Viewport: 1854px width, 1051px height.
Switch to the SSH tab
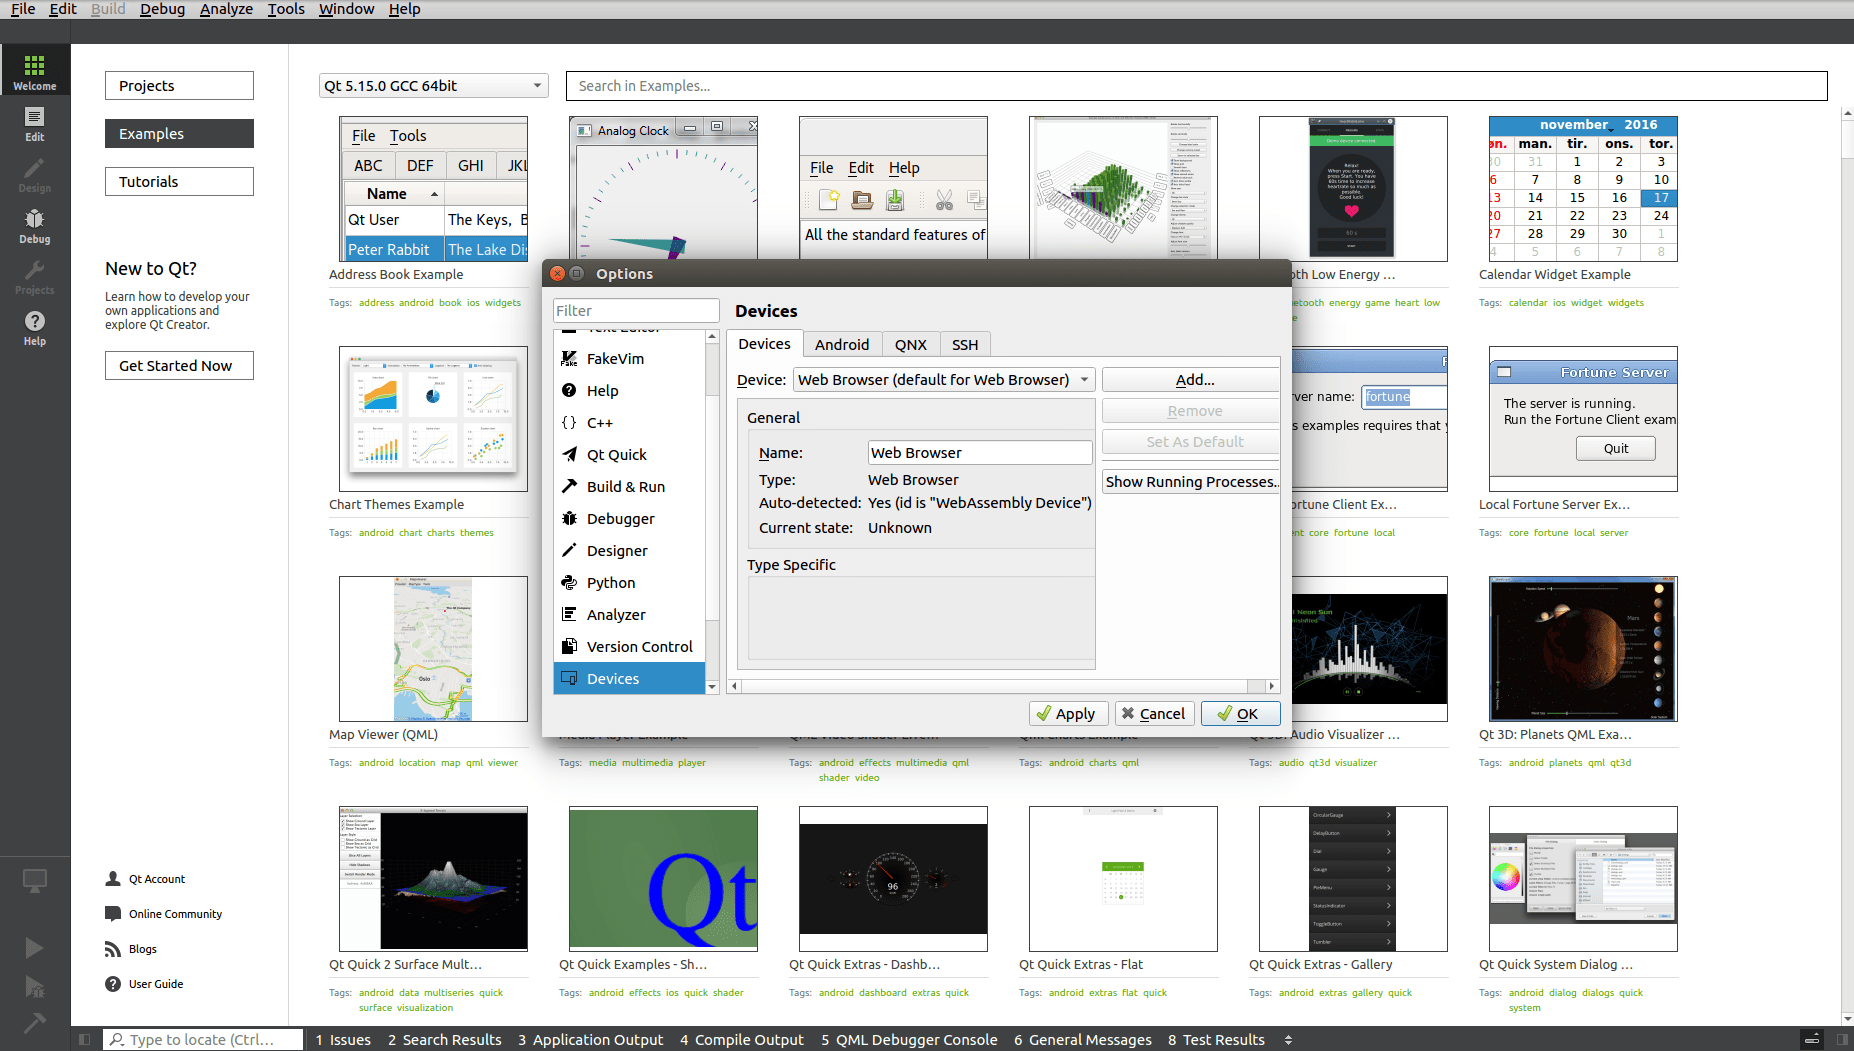coord(965,345)
